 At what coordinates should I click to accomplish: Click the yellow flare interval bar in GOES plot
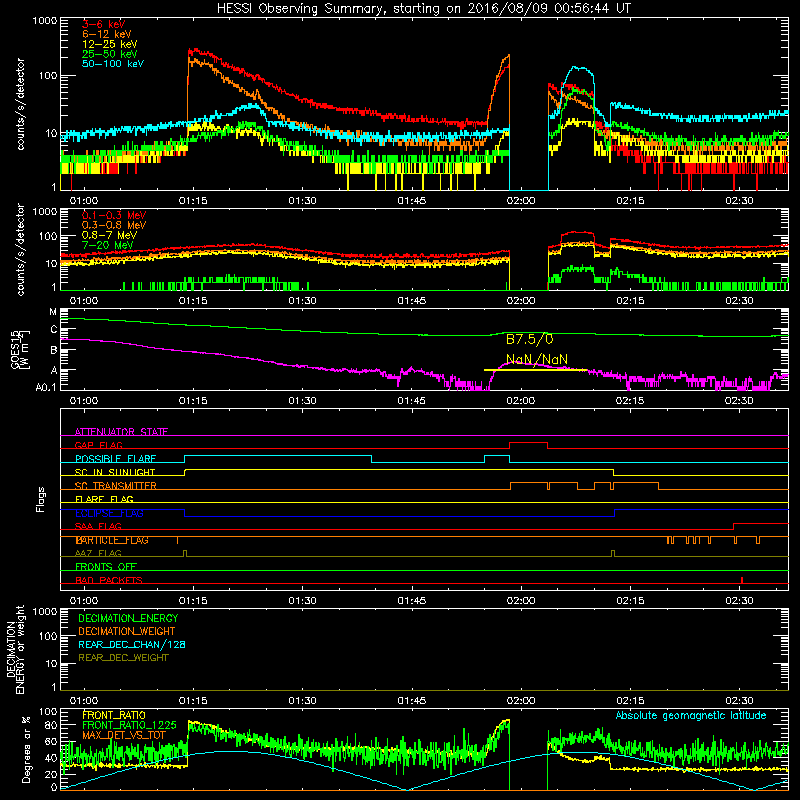tap(535, 370)
